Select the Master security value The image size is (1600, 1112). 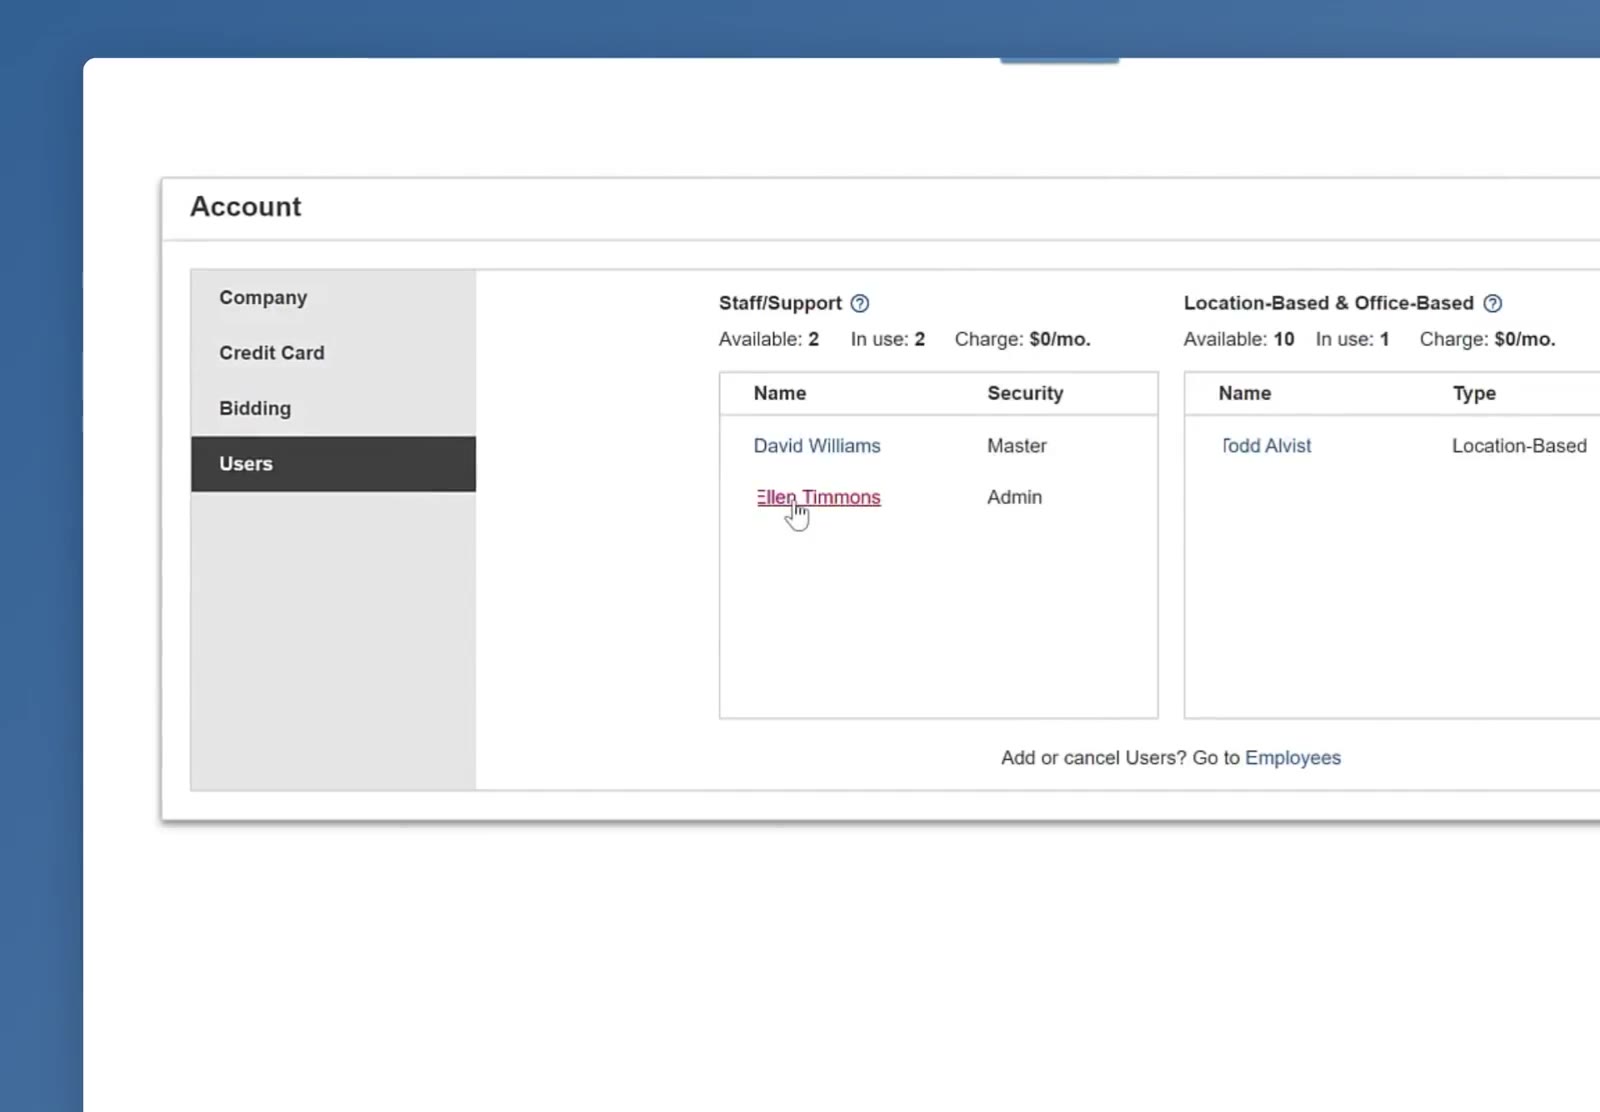1017,446
